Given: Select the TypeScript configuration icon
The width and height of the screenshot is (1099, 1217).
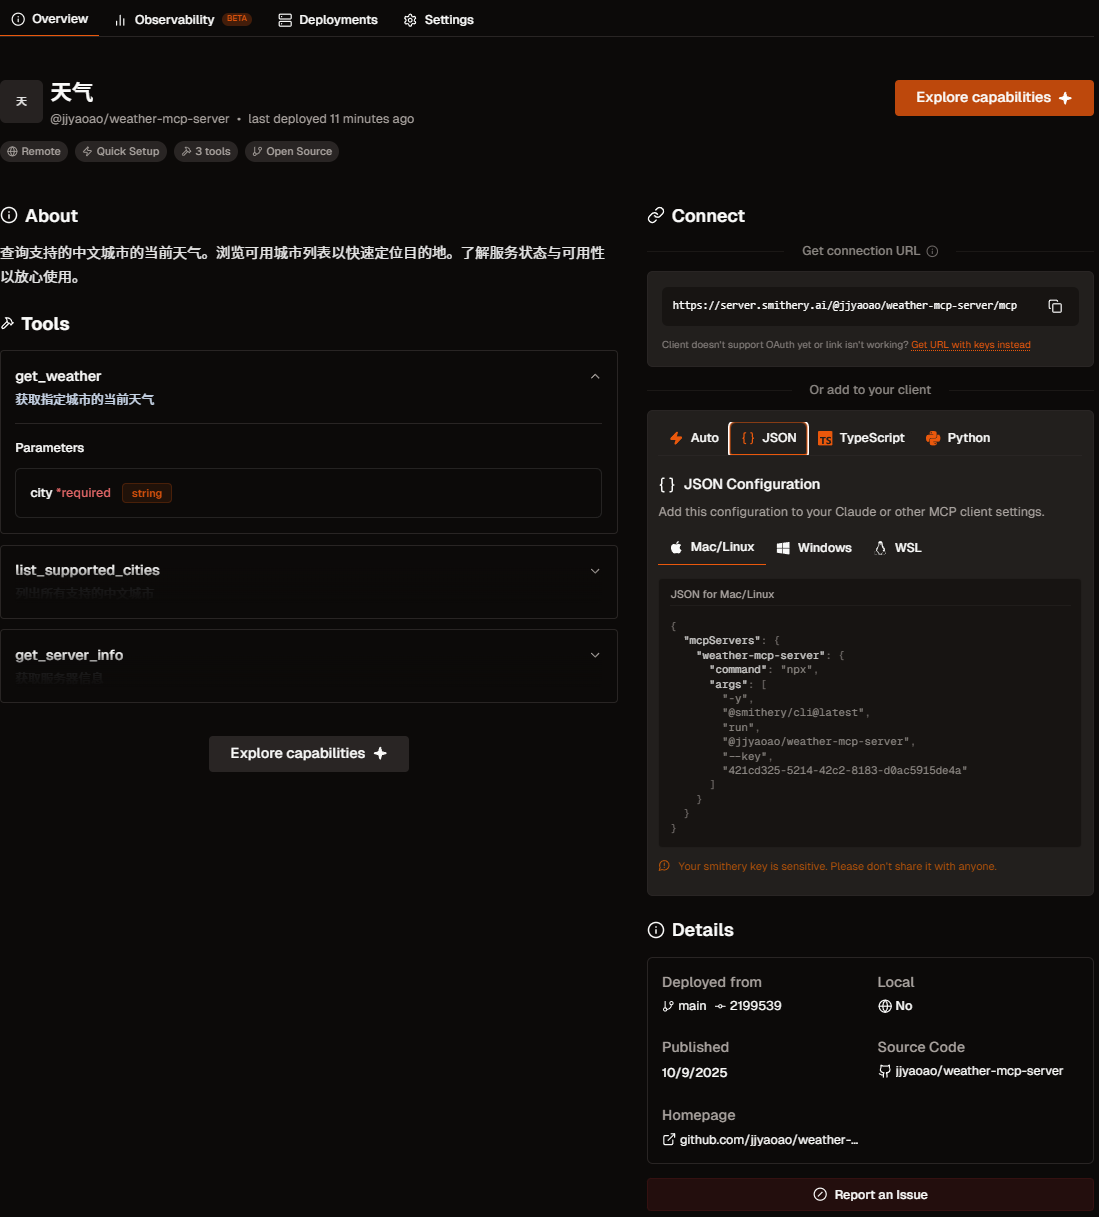Looking at the screenshot, I should click(825, 438).
